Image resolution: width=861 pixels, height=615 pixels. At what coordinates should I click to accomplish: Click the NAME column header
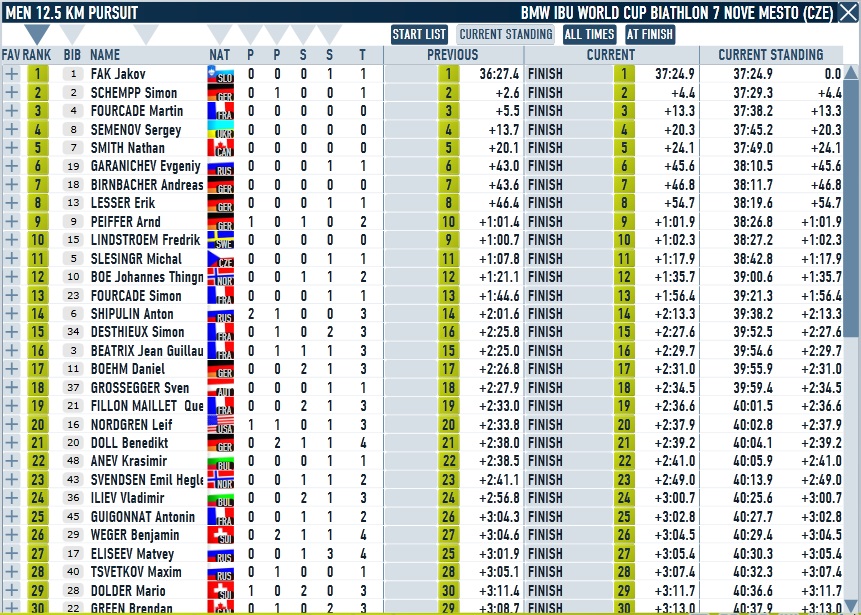point(105,55)
